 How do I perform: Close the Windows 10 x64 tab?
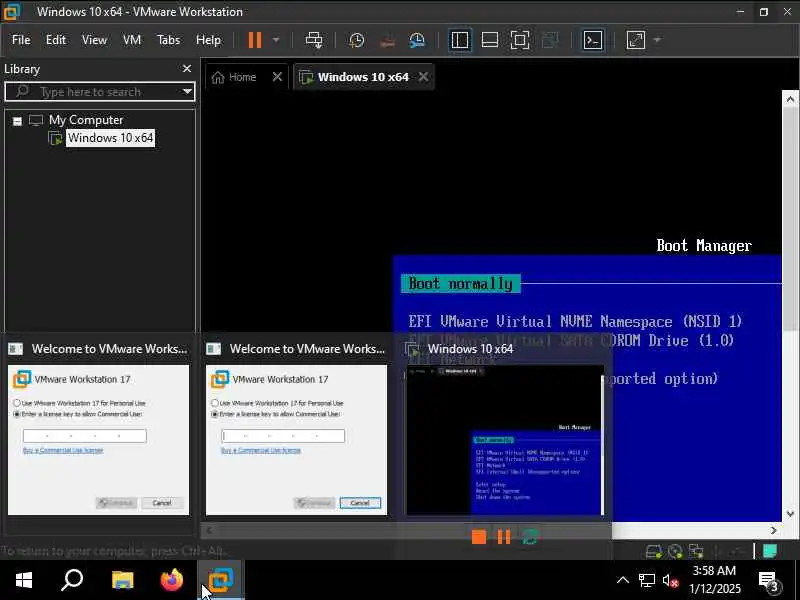pos(423,77)
